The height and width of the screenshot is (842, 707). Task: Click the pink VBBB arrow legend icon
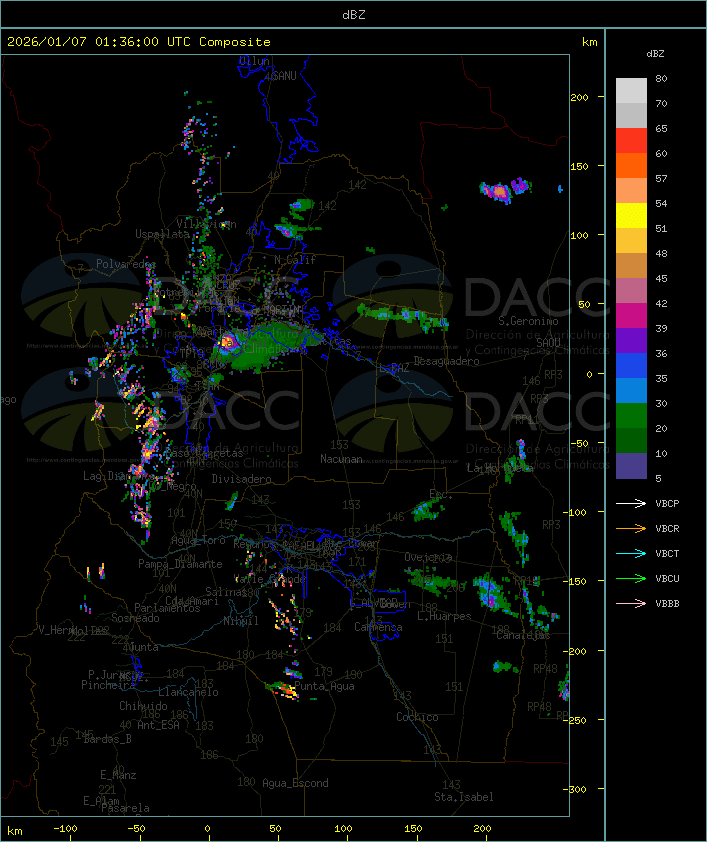point(631,604)
